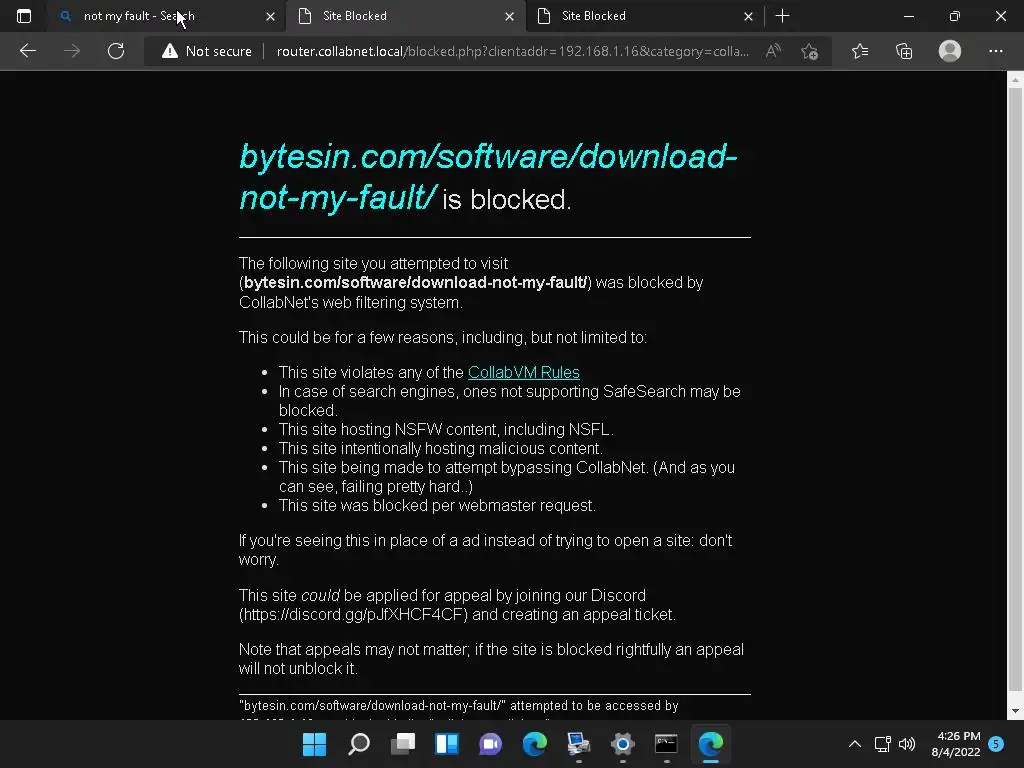Image resolution: width=1024 pixels, height=768 pixels.
Task: Open taskbar Search
Action: click(359, 744)
